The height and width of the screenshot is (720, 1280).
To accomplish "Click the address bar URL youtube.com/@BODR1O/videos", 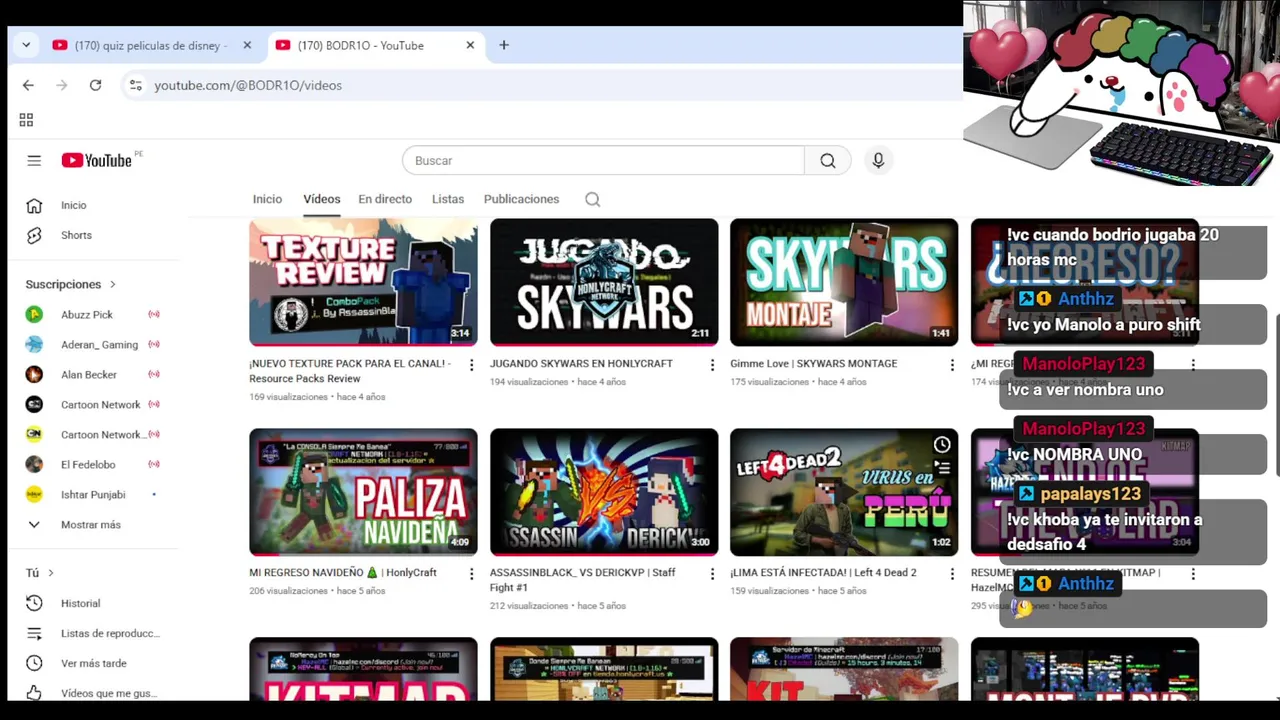I will [248, 85].
